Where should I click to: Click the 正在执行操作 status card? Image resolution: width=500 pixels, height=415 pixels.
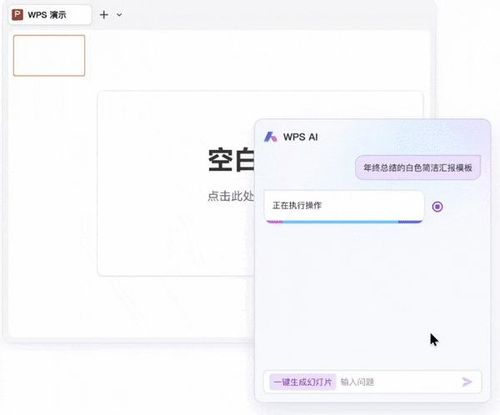pyautogui.click(x=344, y=206)
